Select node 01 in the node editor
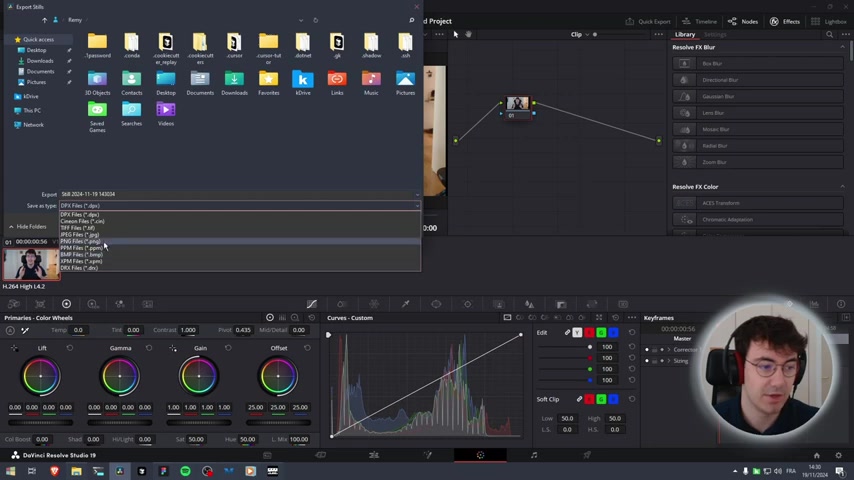Image resolution: width=854 pixels, height=480 pixels. click(517, 106)
